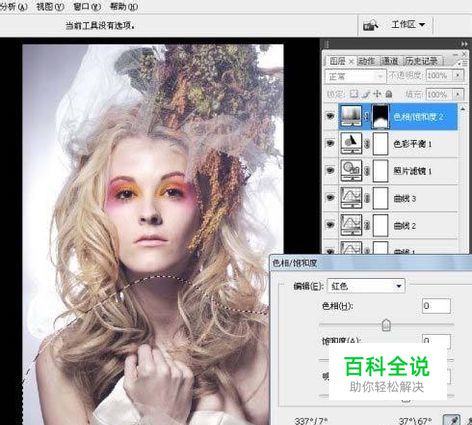Screen dimensions: 472x425
Task: Click the mask link icon on 曲线 2
Action: pos(367,226)
